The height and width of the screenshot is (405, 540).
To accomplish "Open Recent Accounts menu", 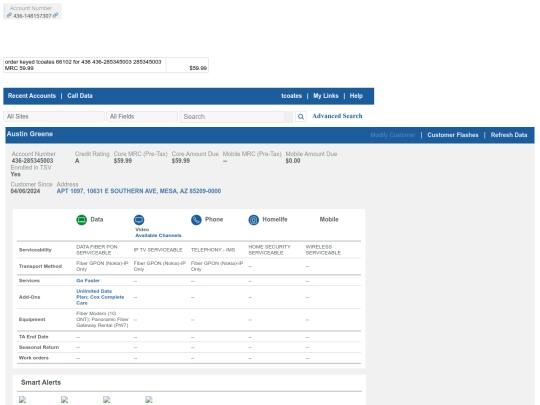I will pyautogui.click(x=32, y=96).
